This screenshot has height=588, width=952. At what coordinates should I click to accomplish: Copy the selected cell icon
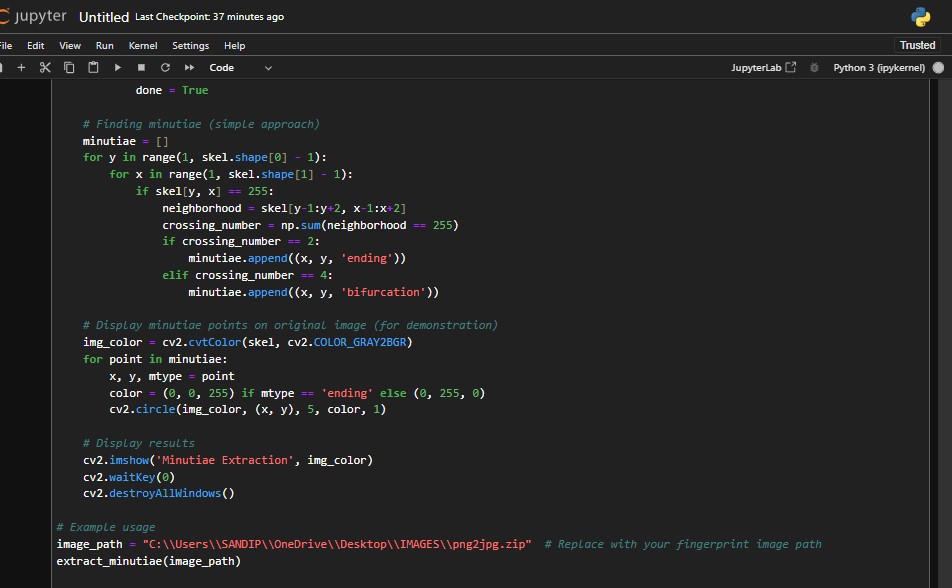[x=69, y=67]
